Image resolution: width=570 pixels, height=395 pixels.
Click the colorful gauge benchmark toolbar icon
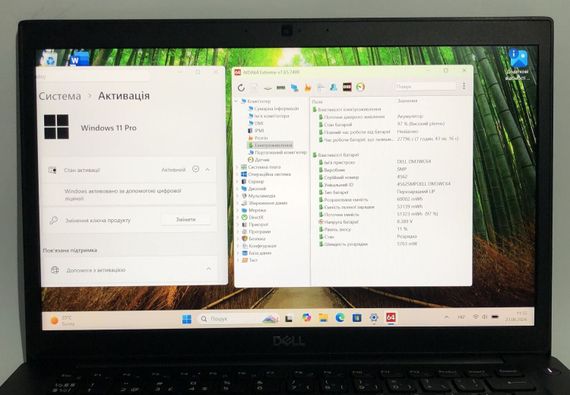(360, 87)
